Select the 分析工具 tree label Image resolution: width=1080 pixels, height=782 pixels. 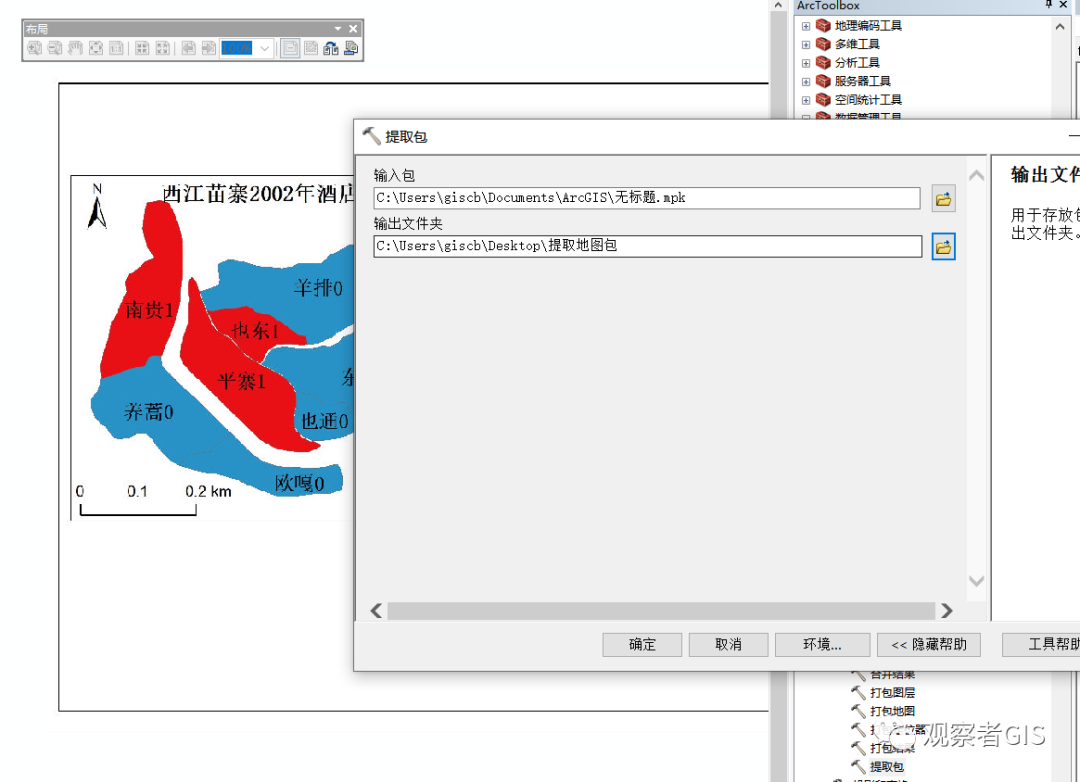click(857, 63)
